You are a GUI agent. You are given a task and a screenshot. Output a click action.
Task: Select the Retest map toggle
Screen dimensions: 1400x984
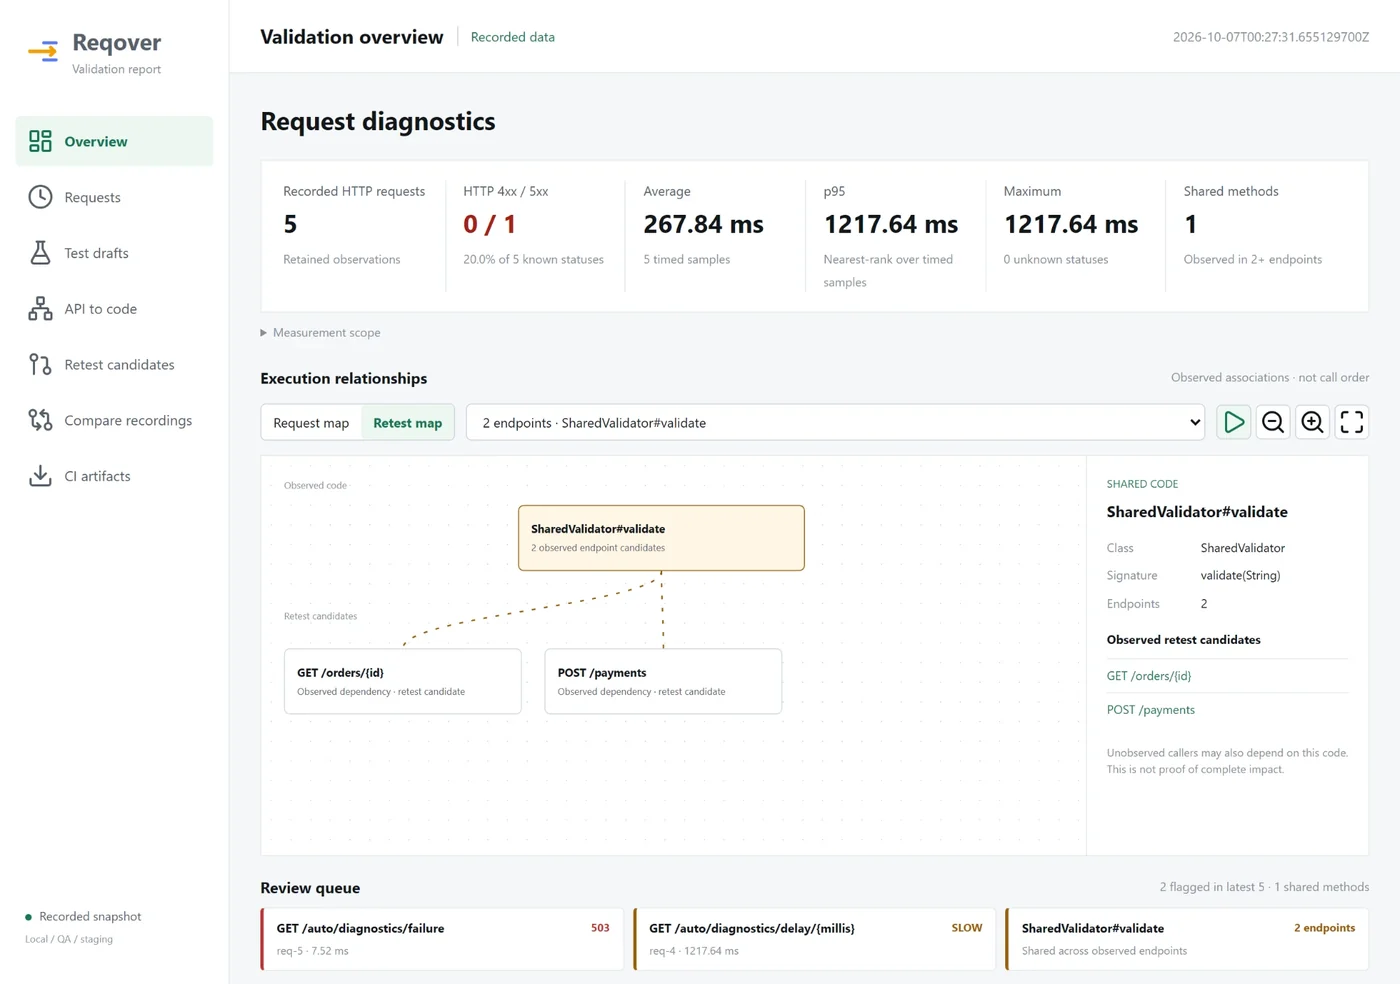pos(408,423)
